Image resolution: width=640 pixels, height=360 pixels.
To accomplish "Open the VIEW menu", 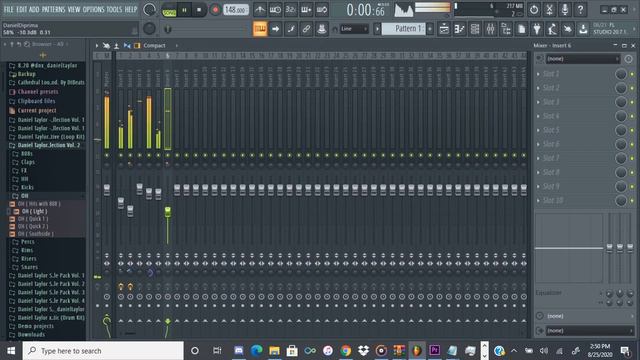I will tap(74, 9).
